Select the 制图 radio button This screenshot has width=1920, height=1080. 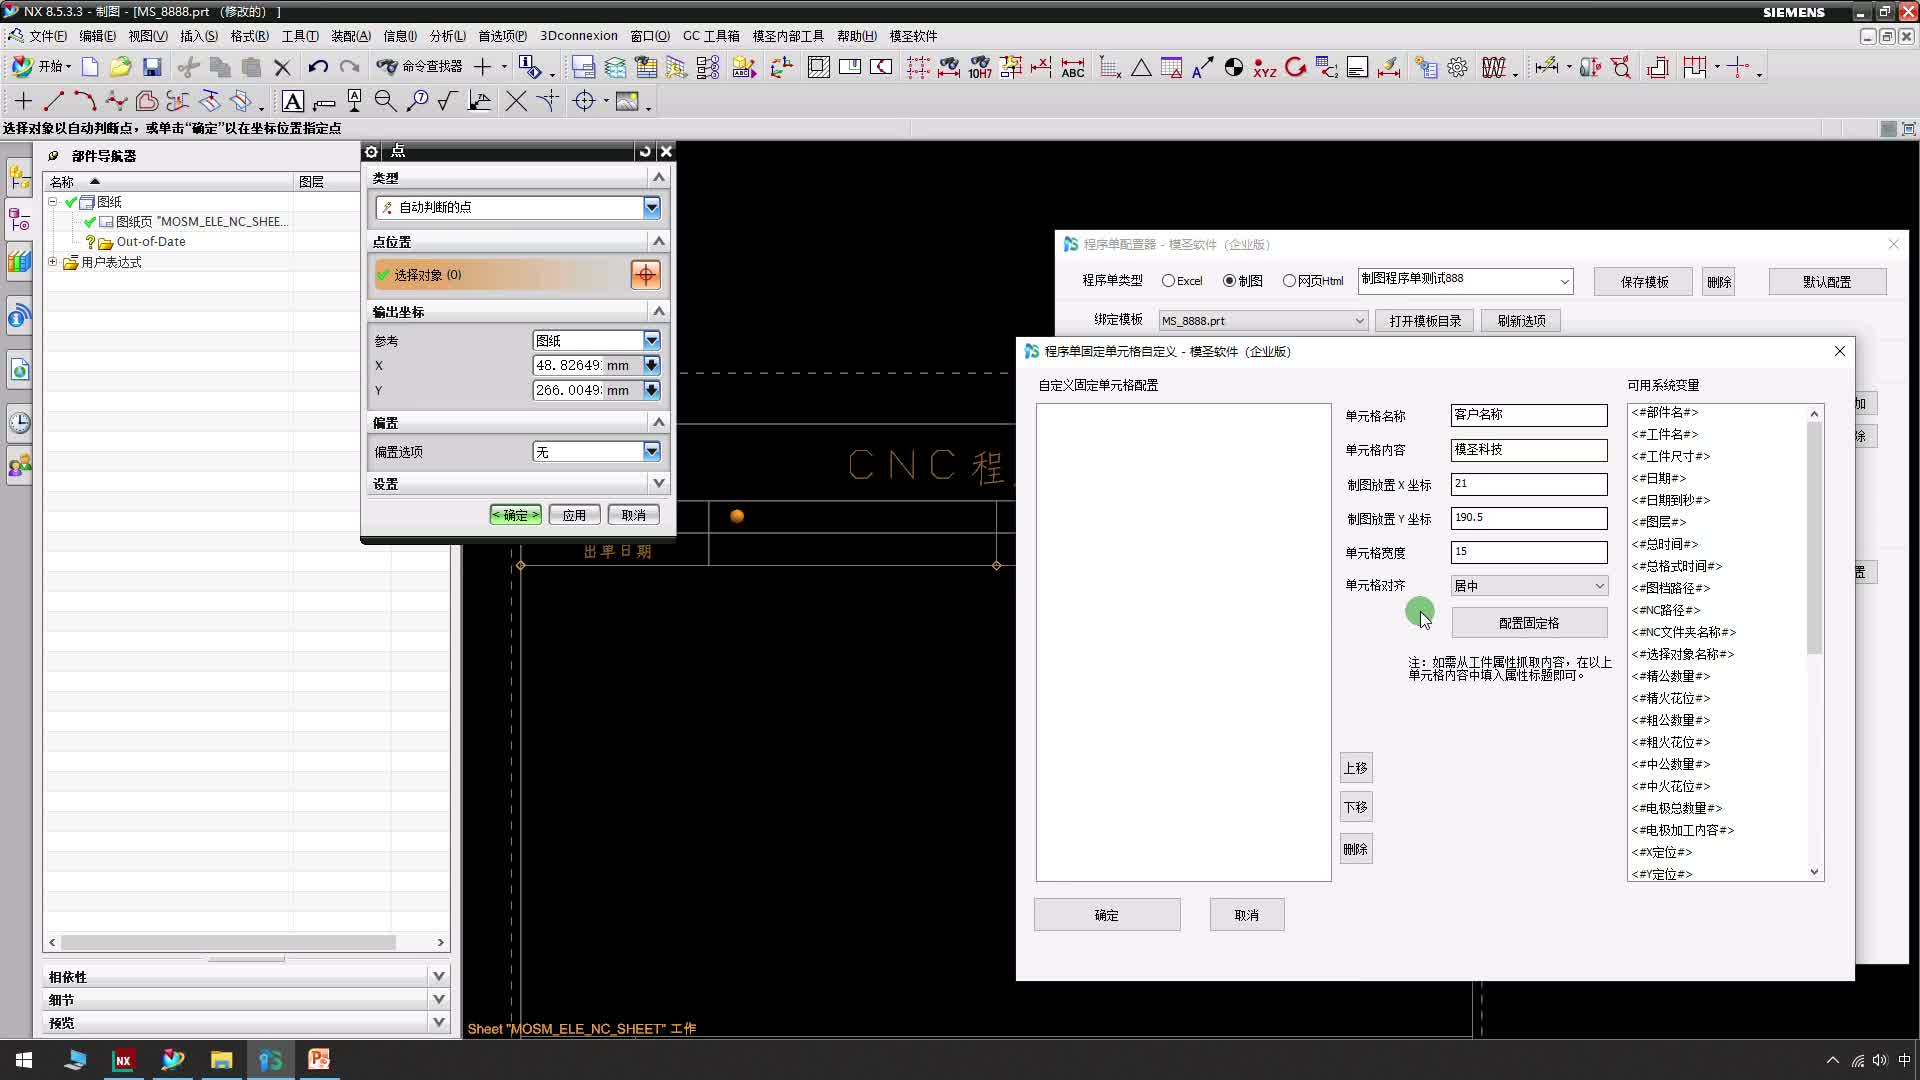[1230, 281]
